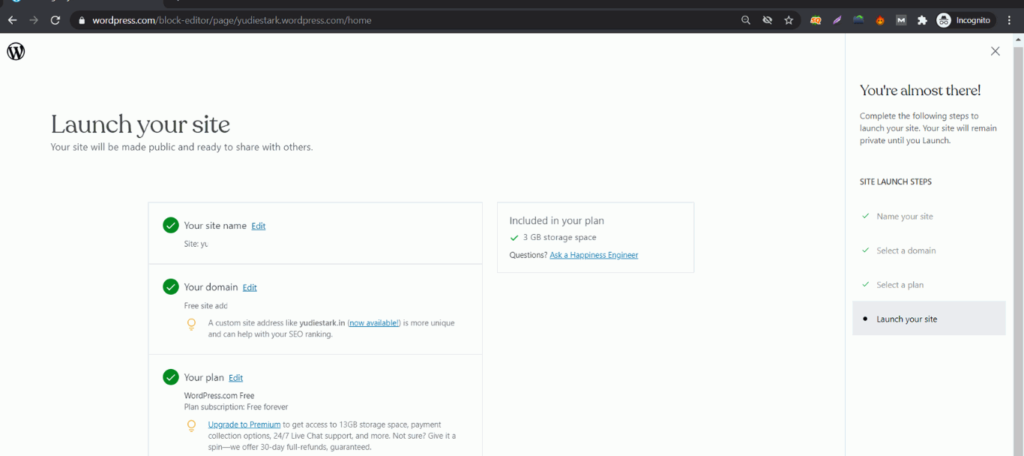Open the Extensions puzzle-piece icon

[922, 20]
